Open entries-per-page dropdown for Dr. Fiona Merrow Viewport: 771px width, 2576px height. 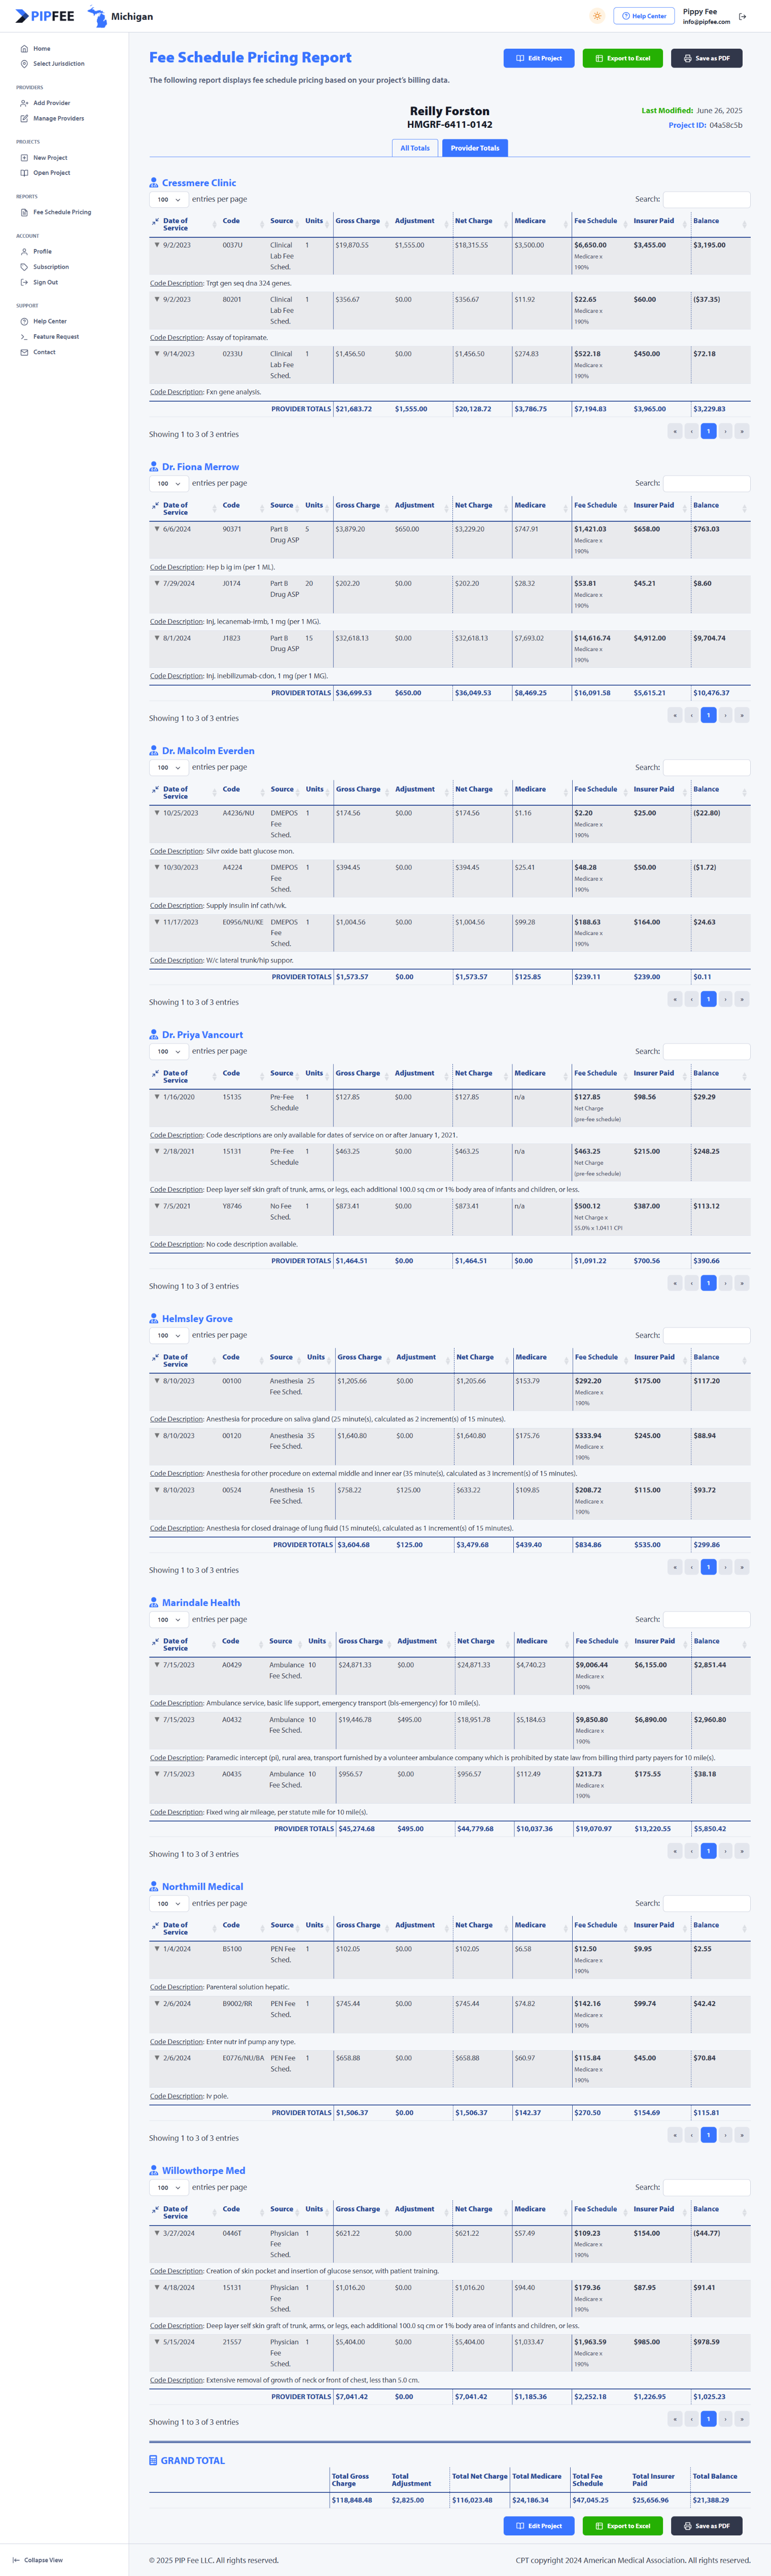169,484
